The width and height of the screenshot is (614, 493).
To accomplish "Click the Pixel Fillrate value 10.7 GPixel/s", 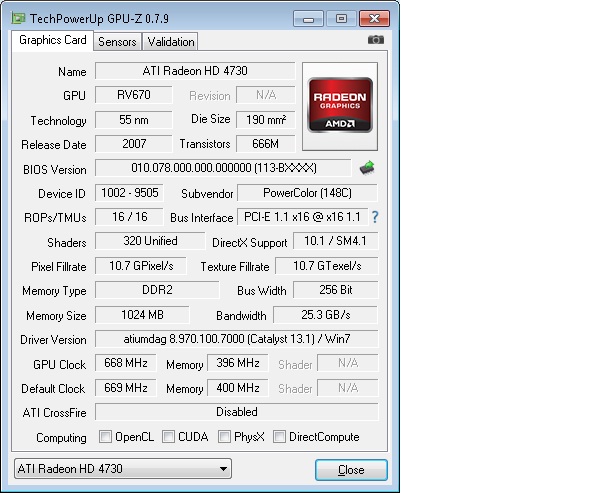I will click(141, 266).
